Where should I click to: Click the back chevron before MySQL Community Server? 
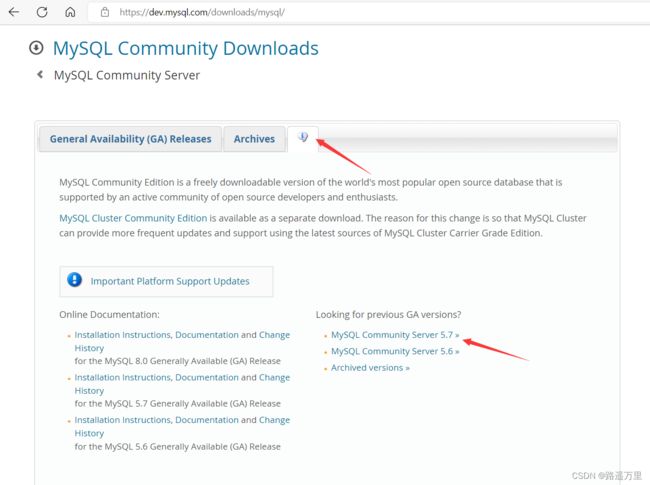click(40, 75)
